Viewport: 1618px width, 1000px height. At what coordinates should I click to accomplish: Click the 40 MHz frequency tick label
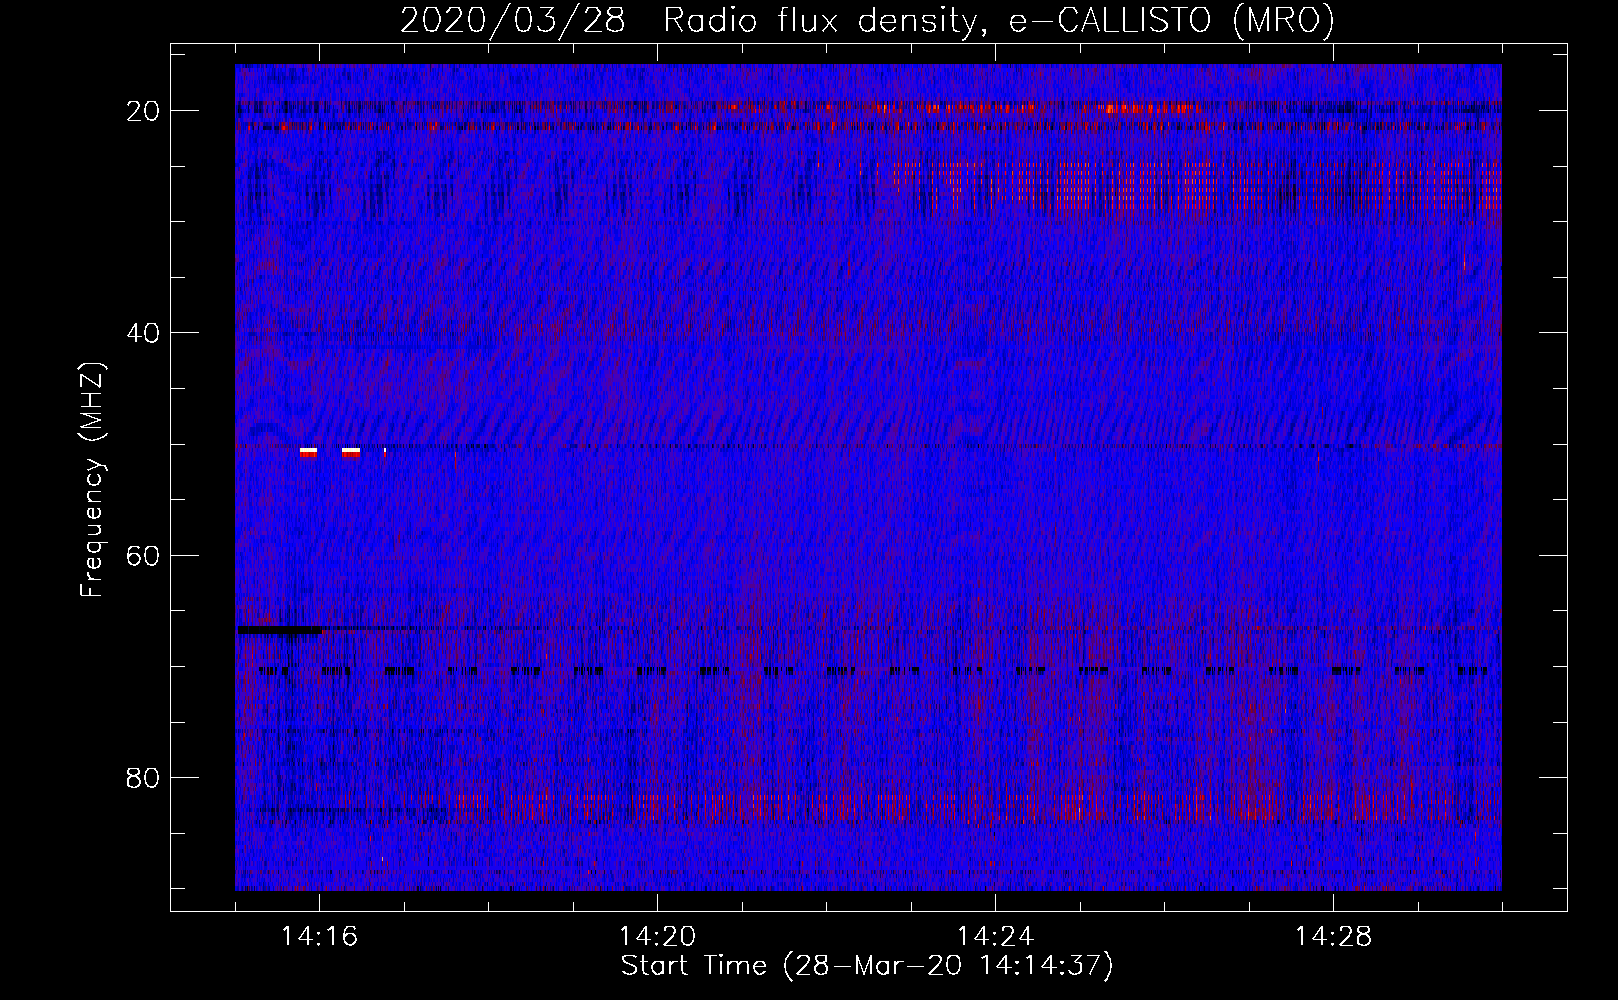(144, 333)
